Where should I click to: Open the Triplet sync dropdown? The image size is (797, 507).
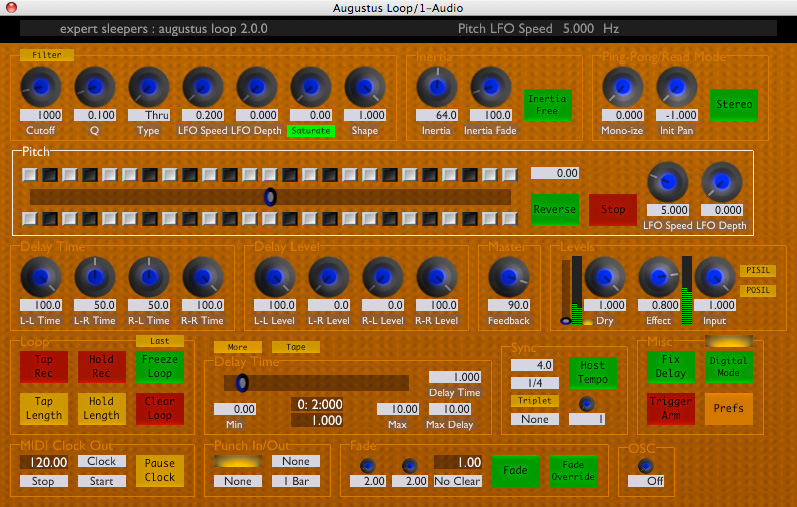535,401
